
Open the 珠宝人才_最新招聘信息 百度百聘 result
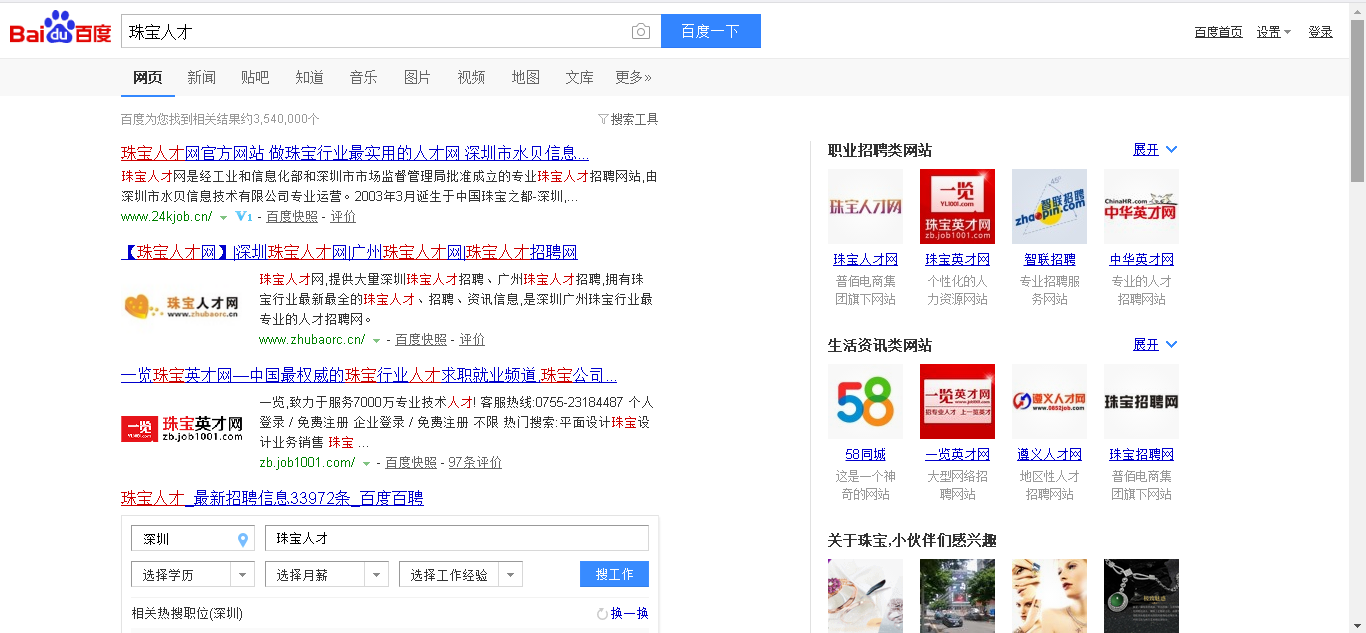coord(272,498)
